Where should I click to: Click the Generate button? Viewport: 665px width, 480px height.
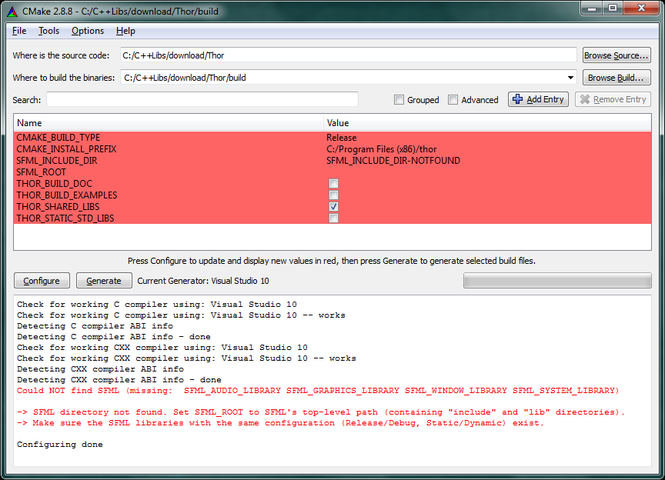[x=103, y=281]
